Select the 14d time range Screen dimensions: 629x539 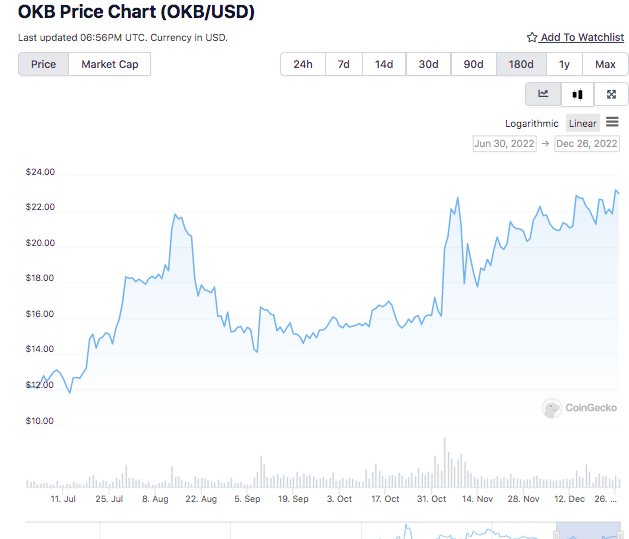tap(384, 64)
